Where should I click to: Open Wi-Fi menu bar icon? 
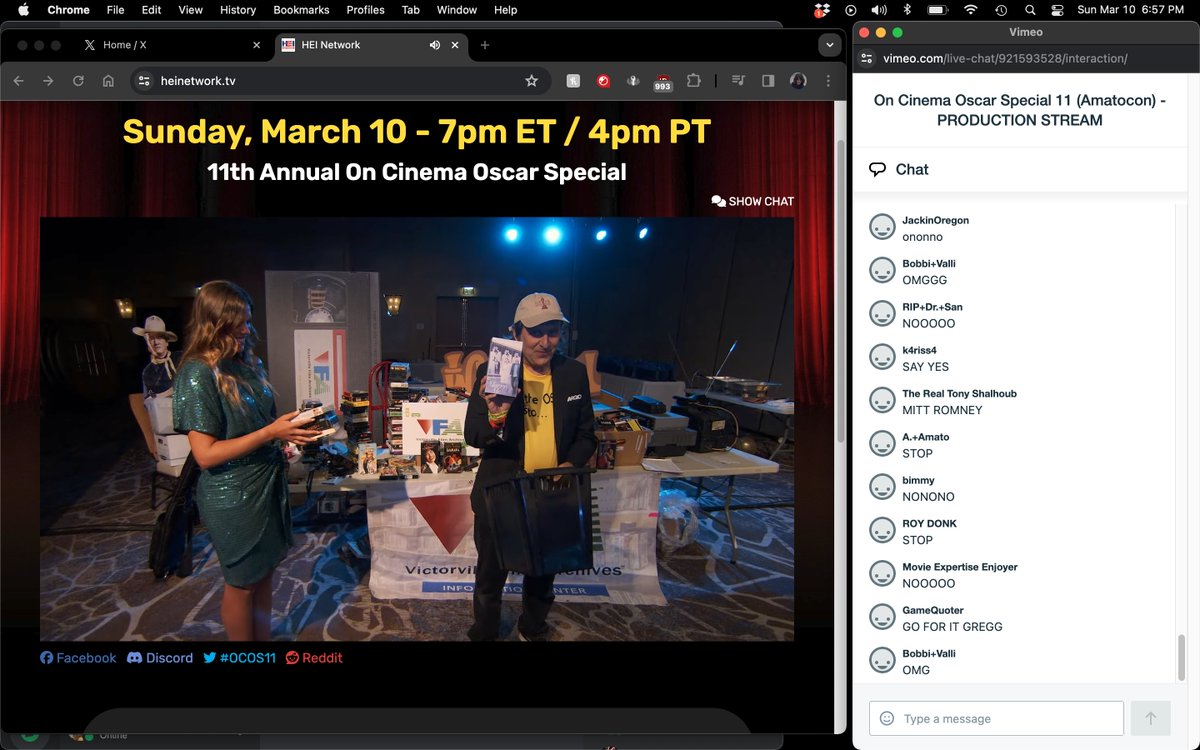pyautogui.click(x=970, y=10)
